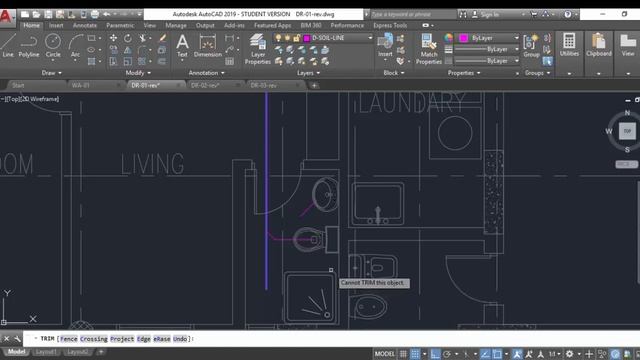640x360 pixels.
Task: Click magenta layer color swatch
Action: 307,38
